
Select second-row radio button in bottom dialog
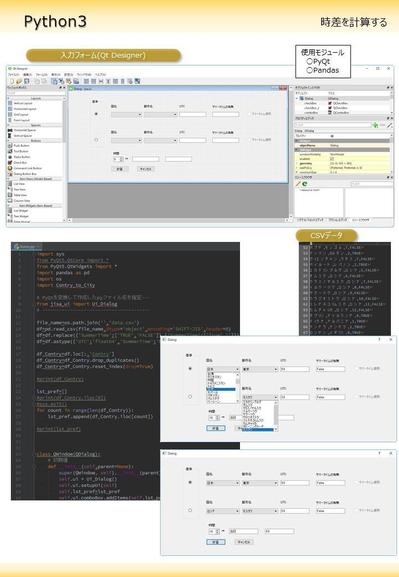(x=190, y=510)
